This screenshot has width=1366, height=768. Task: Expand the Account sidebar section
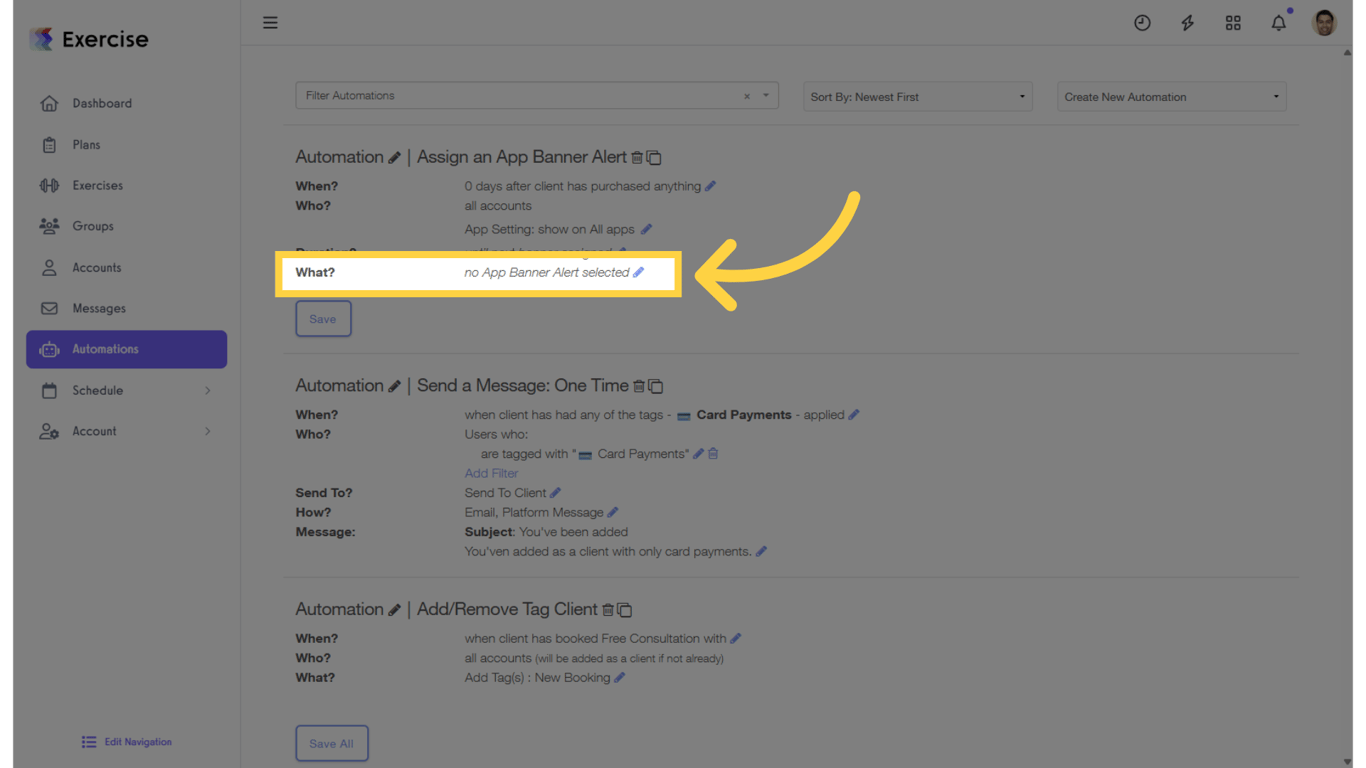pyautogui.click(x=126, y=431)
